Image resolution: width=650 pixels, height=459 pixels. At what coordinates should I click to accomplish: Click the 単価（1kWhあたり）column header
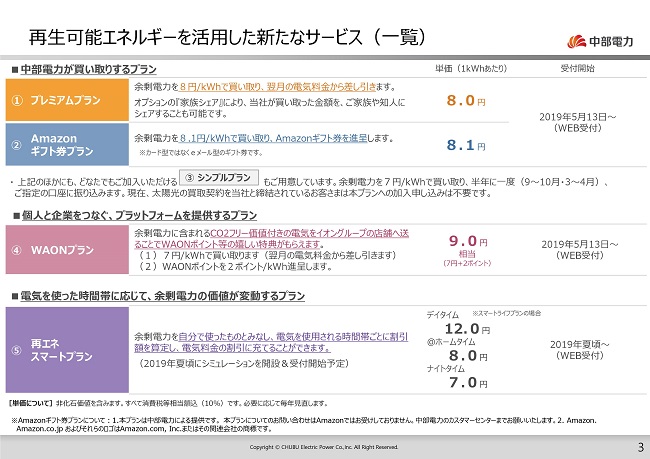(471, 68)
